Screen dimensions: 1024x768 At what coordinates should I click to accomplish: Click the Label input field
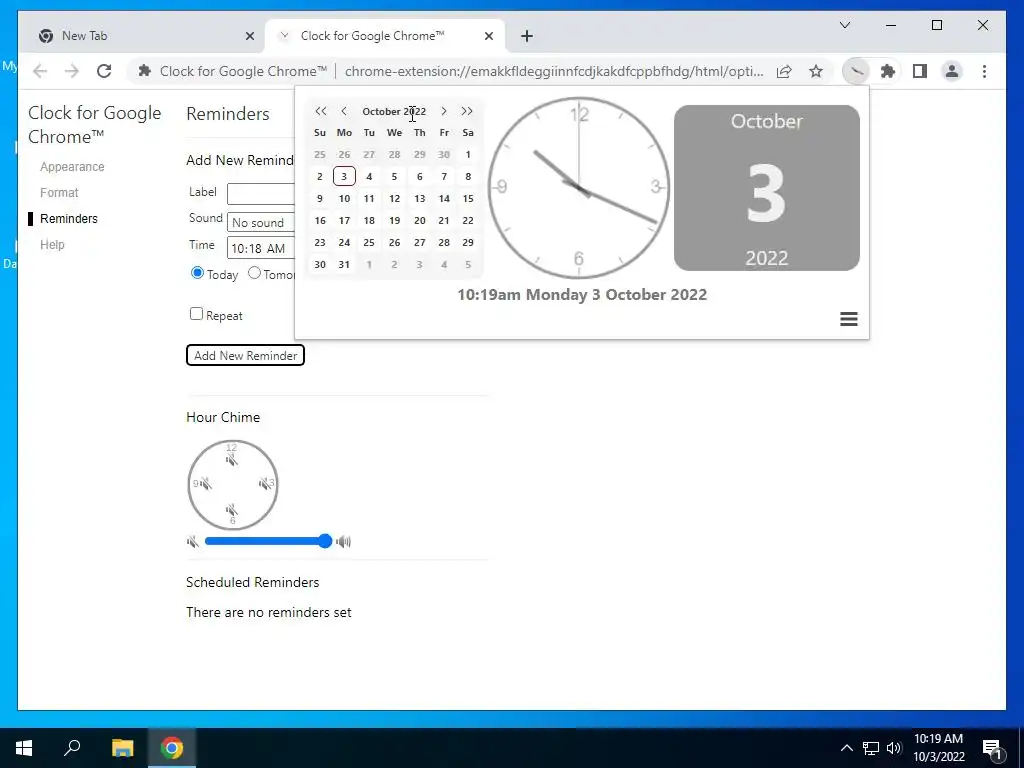click(261, 194)
